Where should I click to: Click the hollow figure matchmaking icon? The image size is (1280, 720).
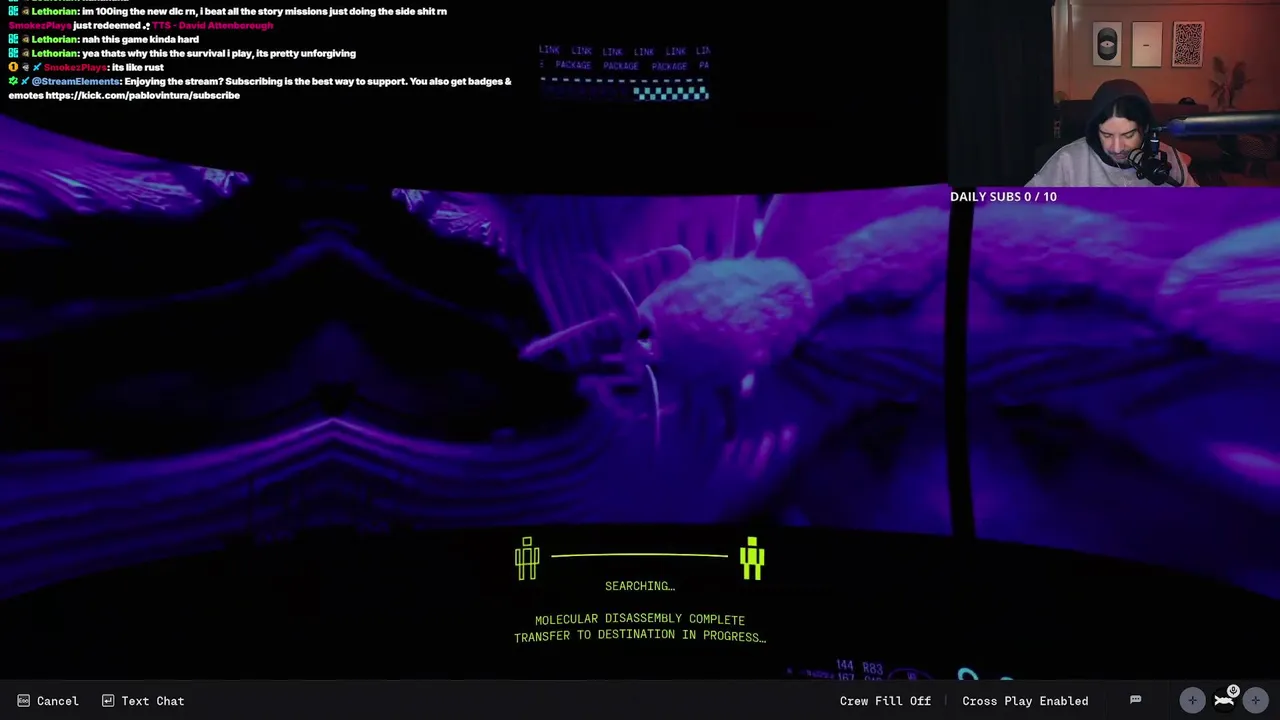click(x=527, y=558)
